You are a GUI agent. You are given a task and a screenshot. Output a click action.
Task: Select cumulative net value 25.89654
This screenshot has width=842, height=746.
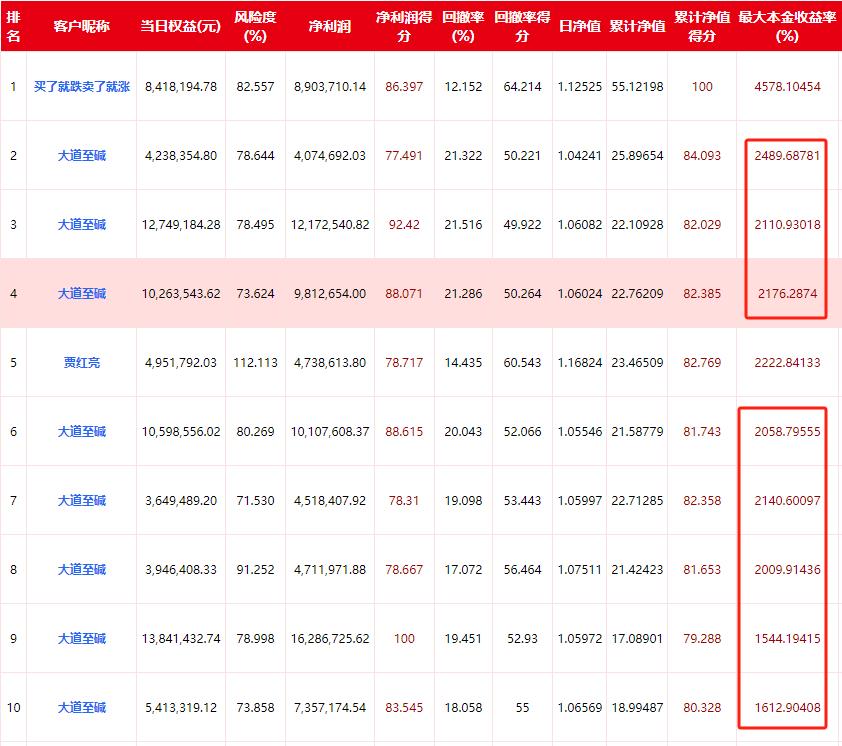[637, 156]
